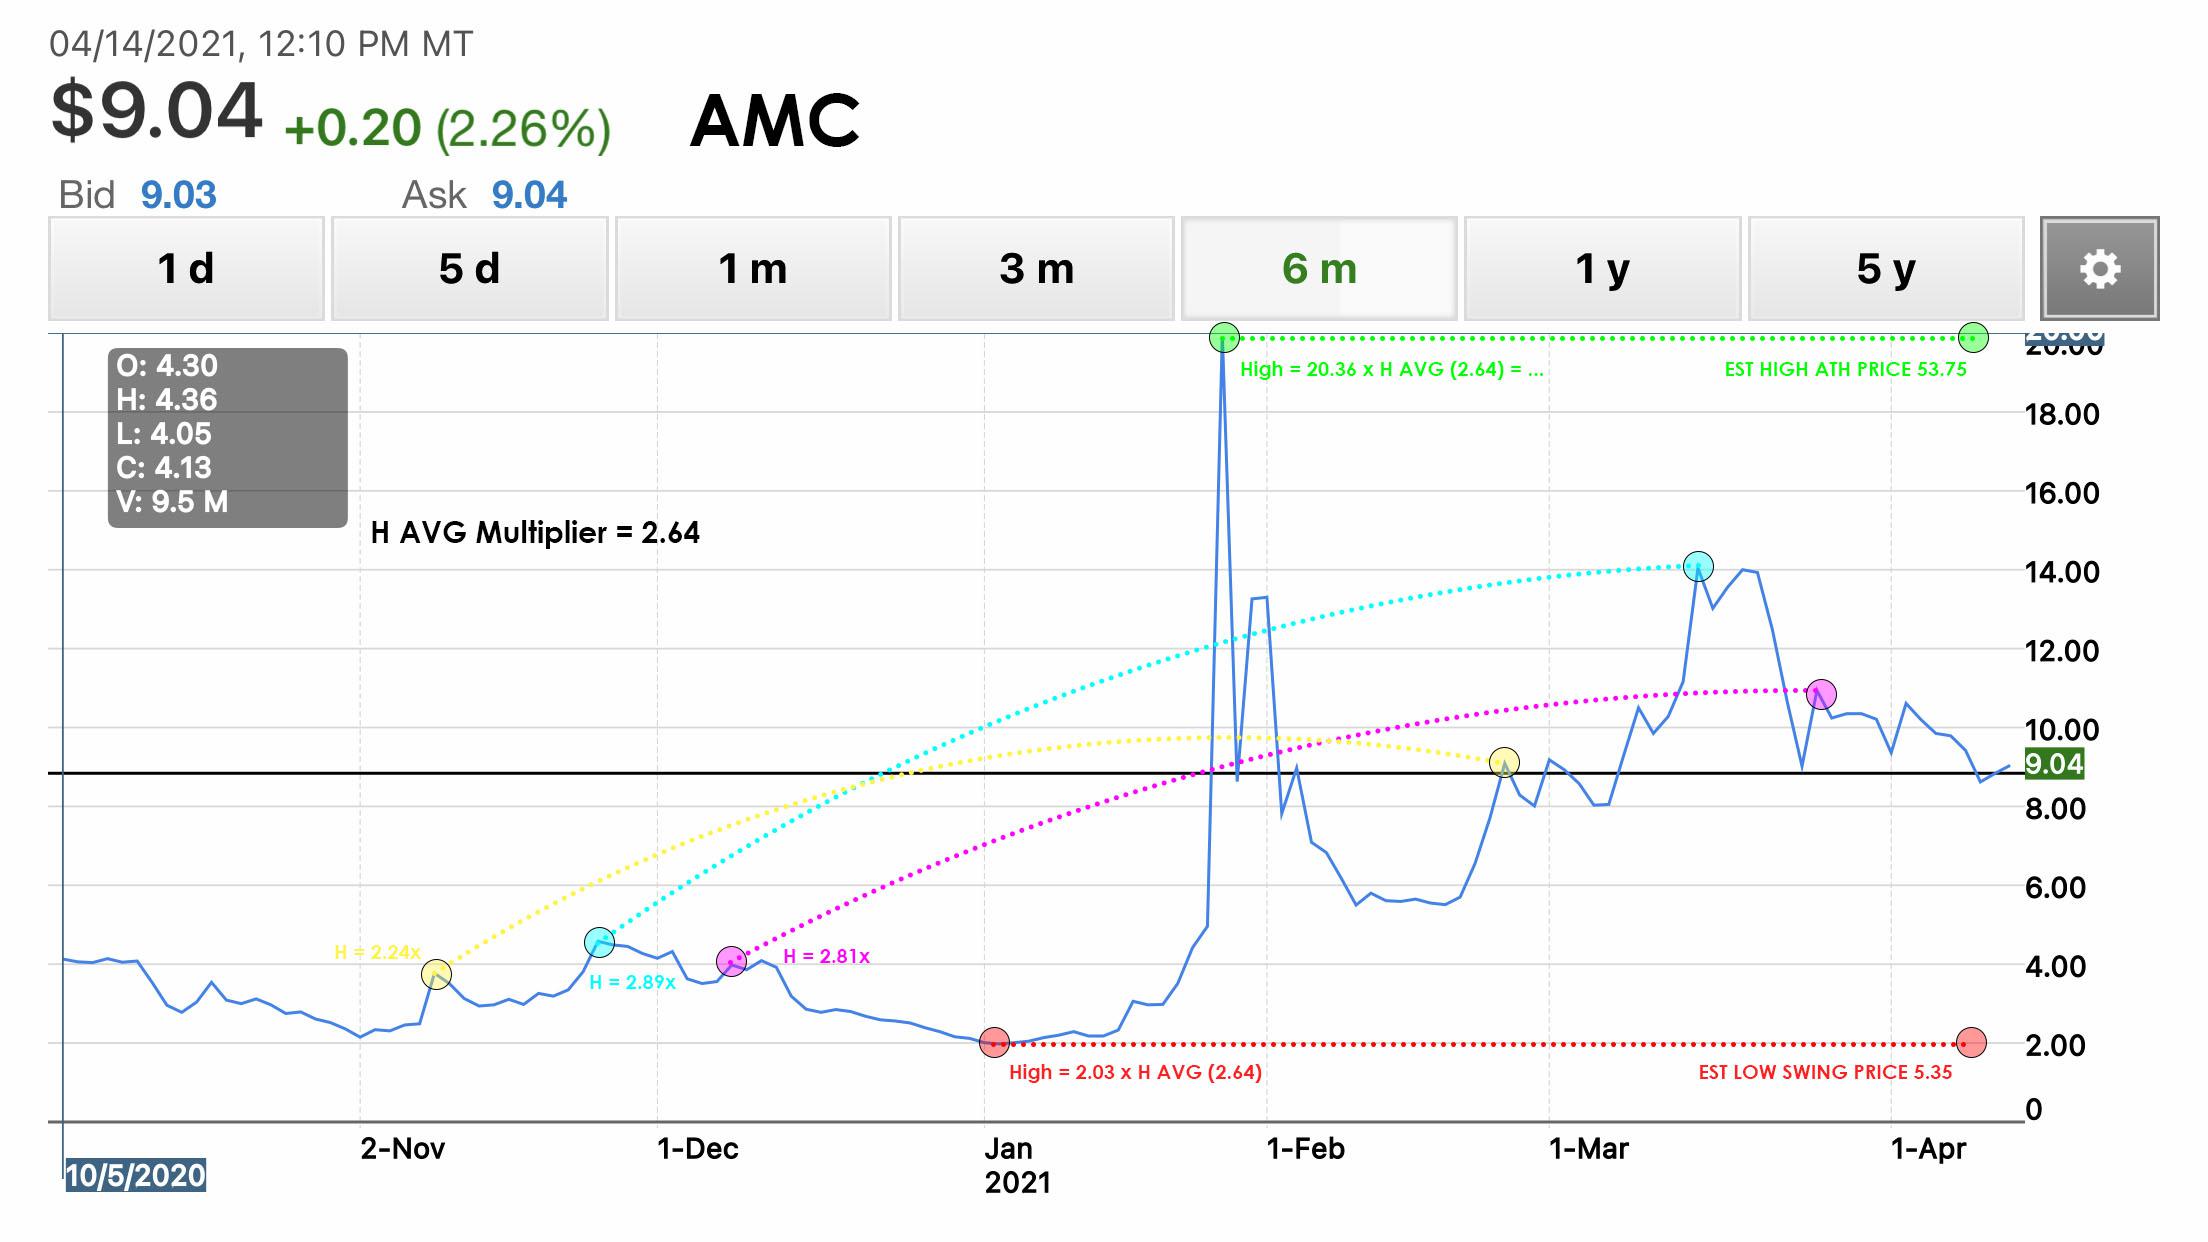2208x1242 pixels.
Task: Select the active 6 m view
Action: click(x=1318, y=268)
